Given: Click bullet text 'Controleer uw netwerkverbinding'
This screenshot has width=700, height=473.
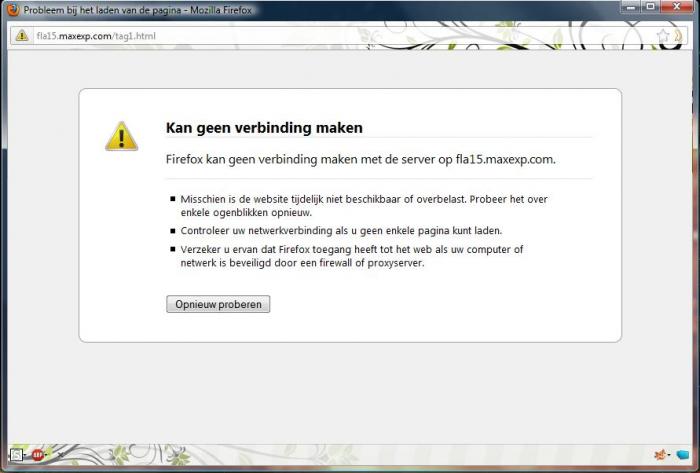Looking at the screenshot, I should (x=256, y=231).
